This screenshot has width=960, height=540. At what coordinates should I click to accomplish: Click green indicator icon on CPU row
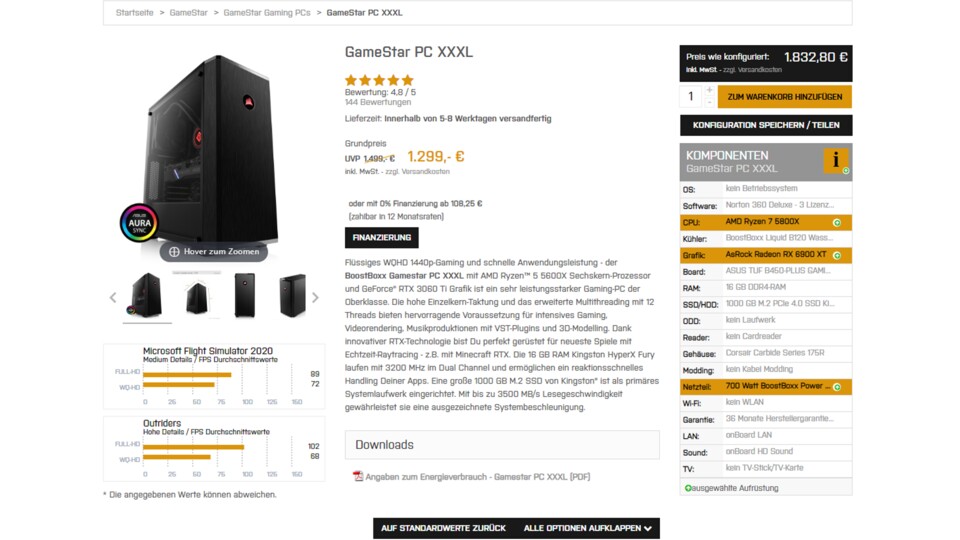837,222
